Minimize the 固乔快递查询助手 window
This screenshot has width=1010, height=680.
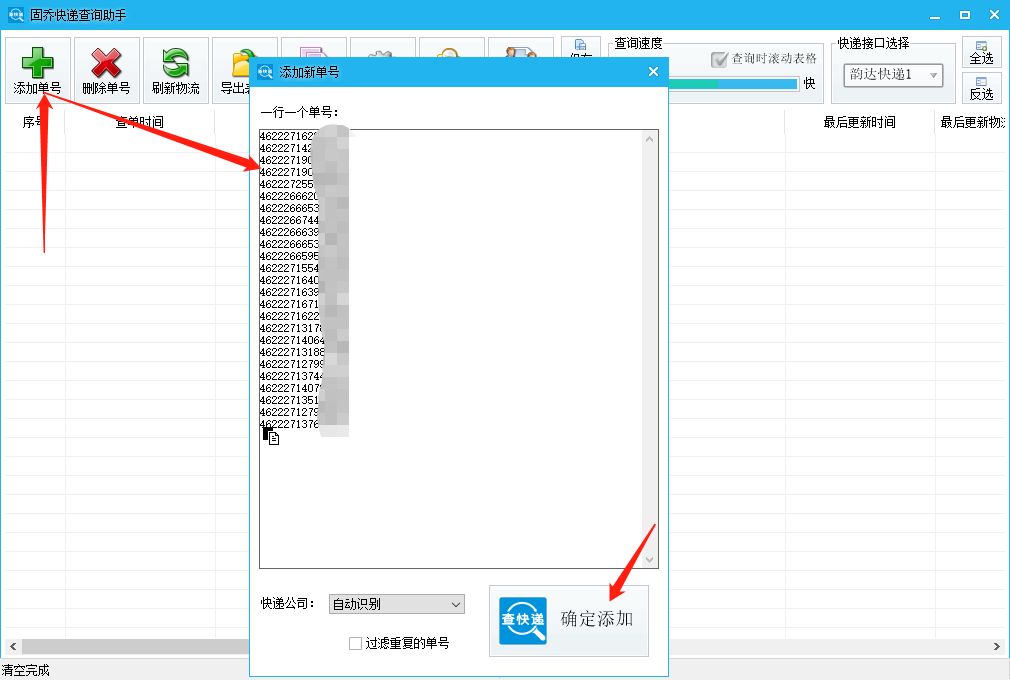click(x=935, y=15)
